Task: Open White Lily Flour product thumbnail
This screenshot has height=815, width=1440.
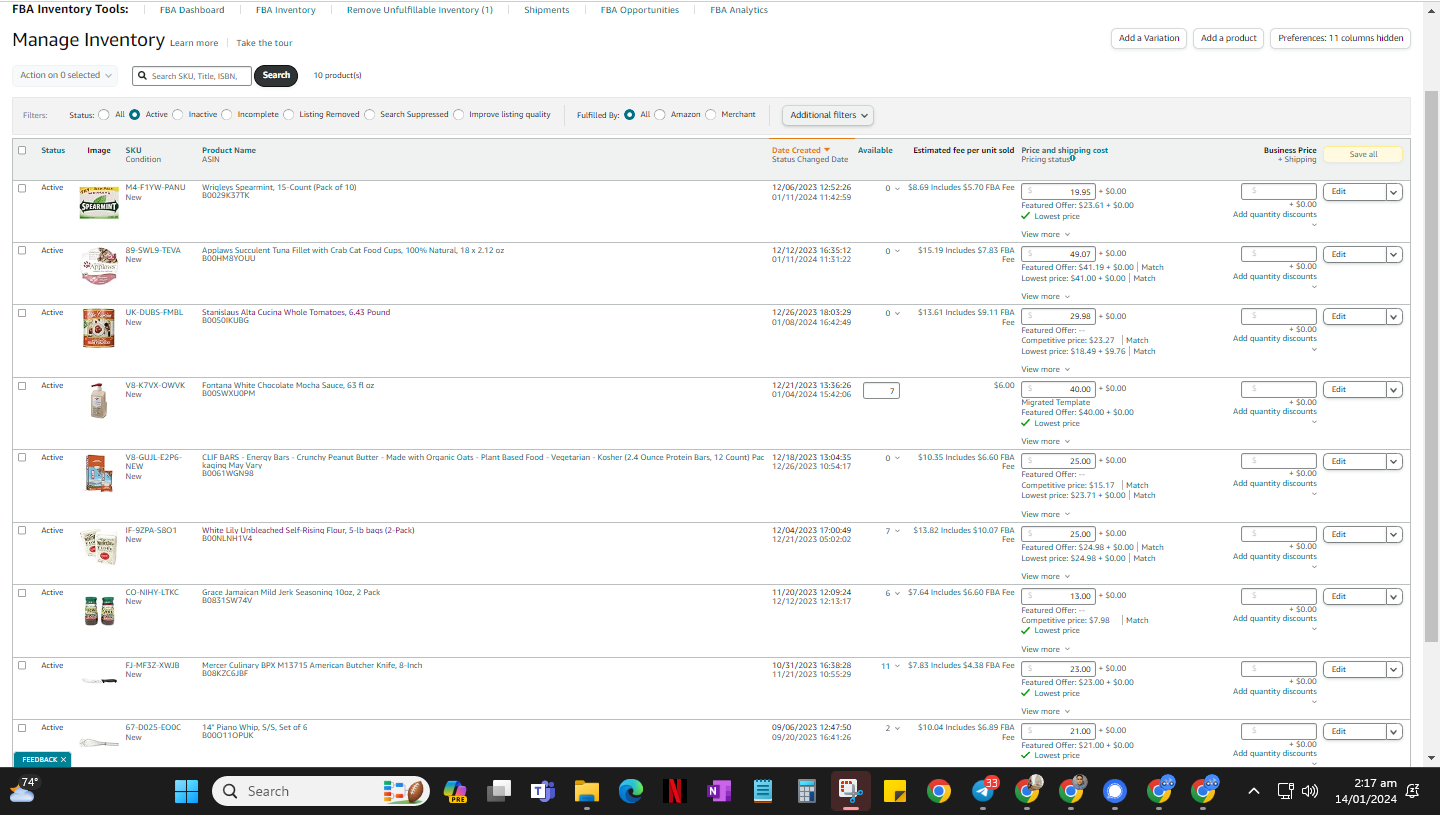Action: tap(99, 546)
